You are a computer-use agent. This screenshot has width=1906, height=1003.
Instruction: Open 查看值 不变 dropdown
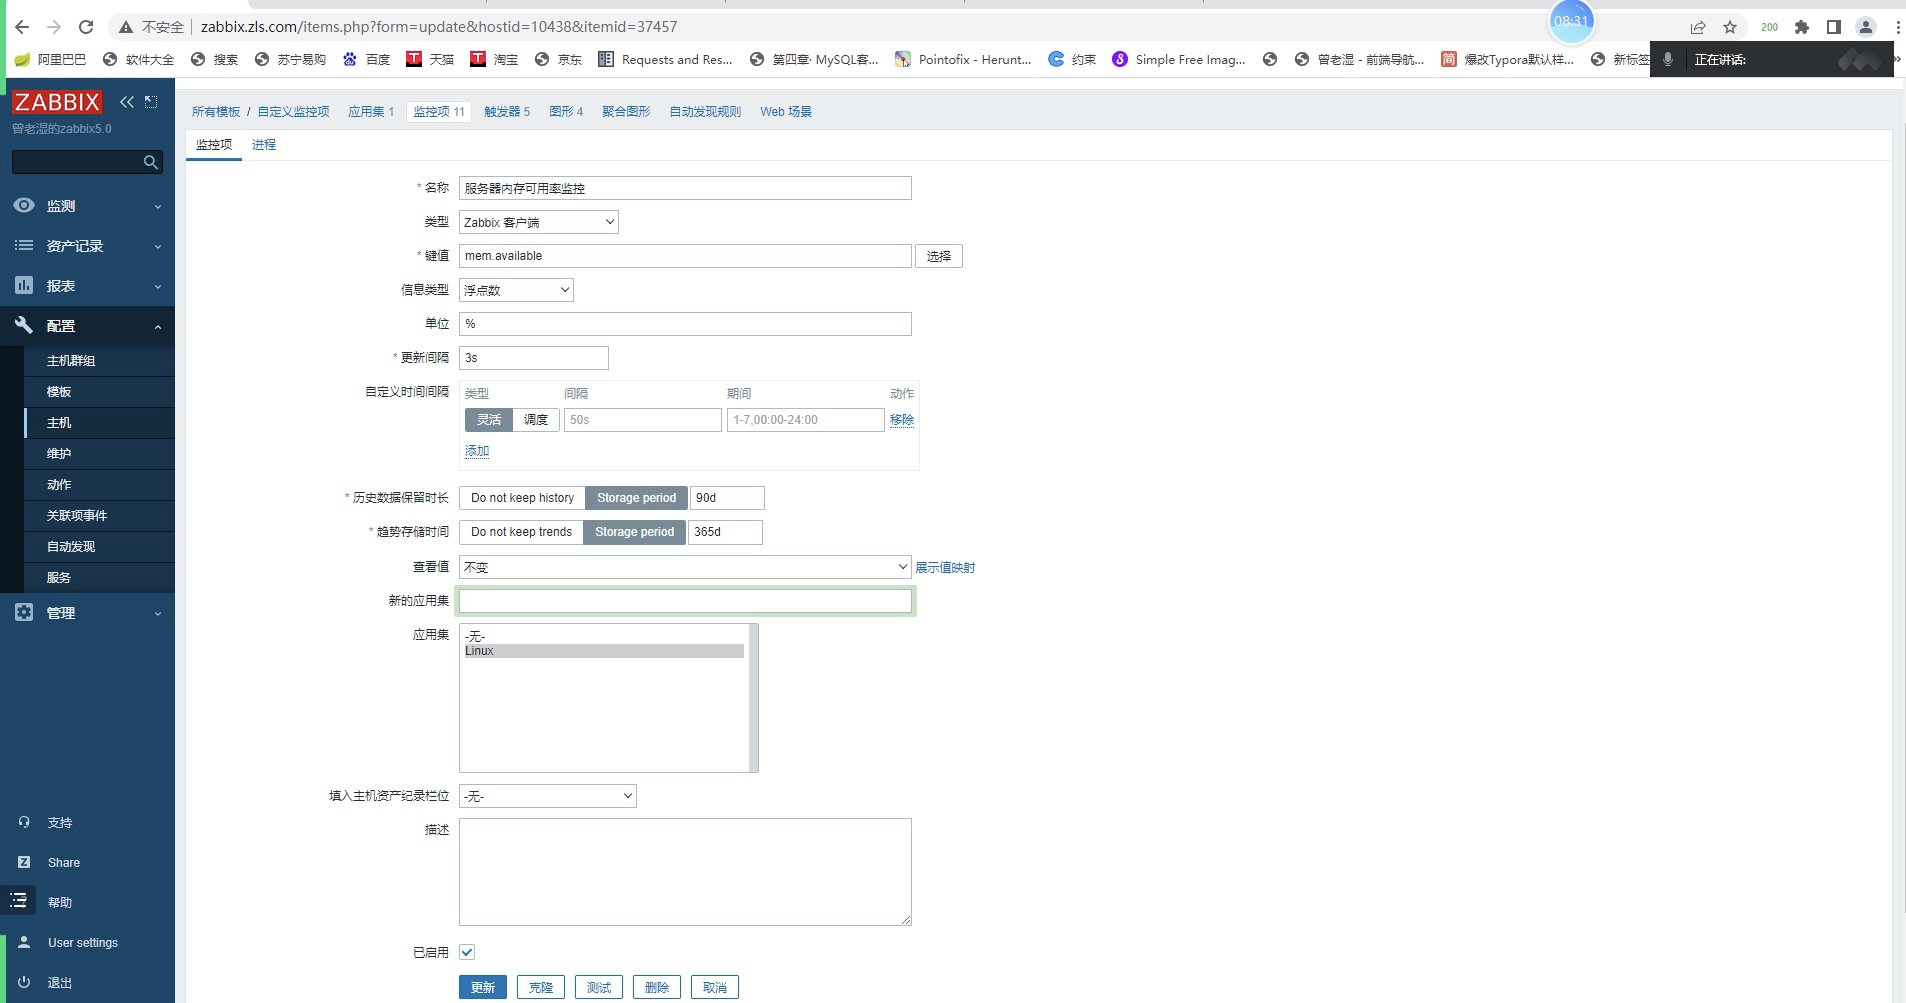685,567
